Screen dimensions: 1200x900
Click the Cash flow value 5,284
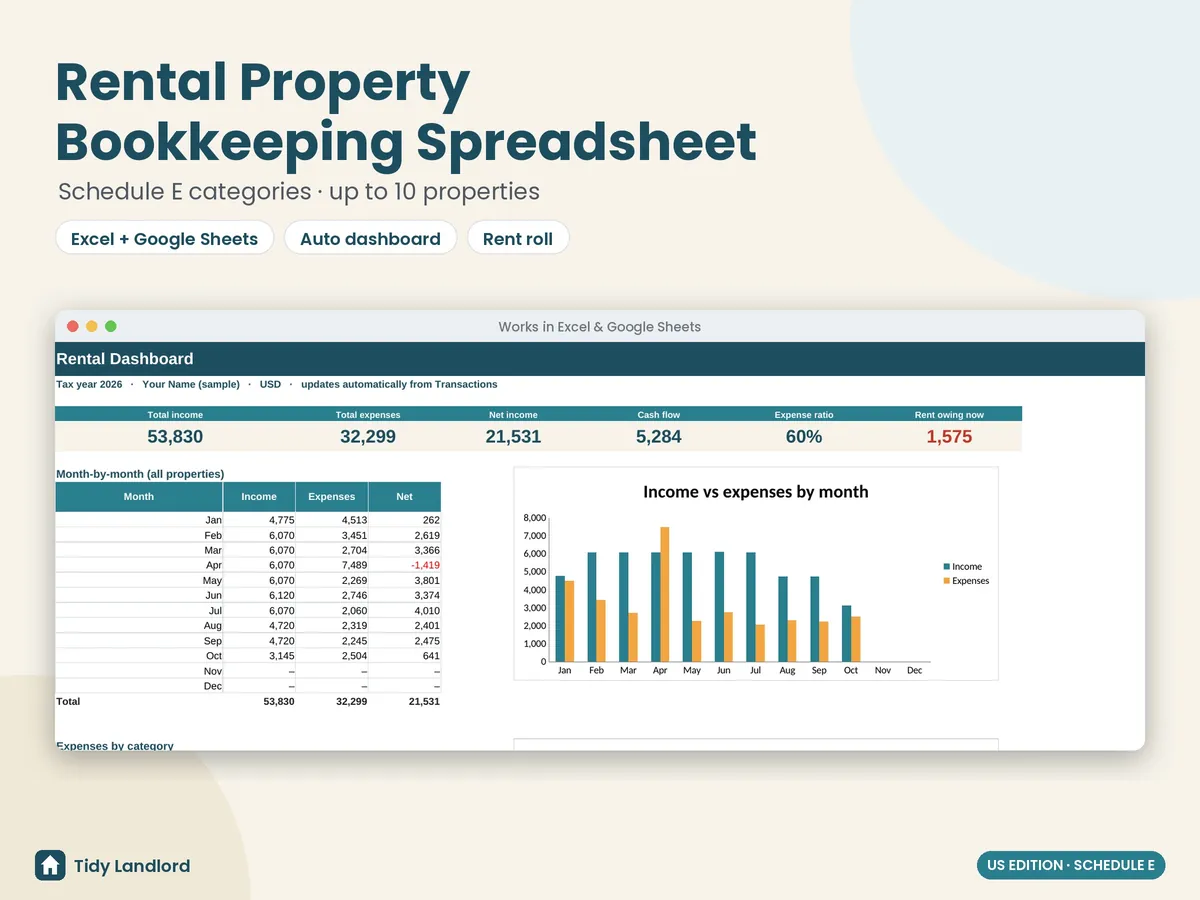pos(659,437)
